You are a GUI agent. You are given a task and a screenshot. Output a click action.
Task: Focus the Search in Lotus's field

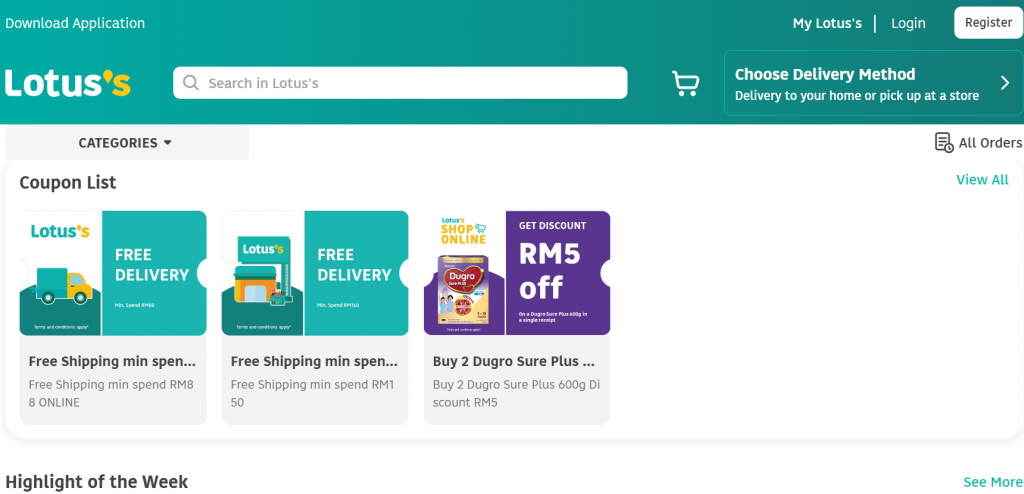click(x=400, y=83)
